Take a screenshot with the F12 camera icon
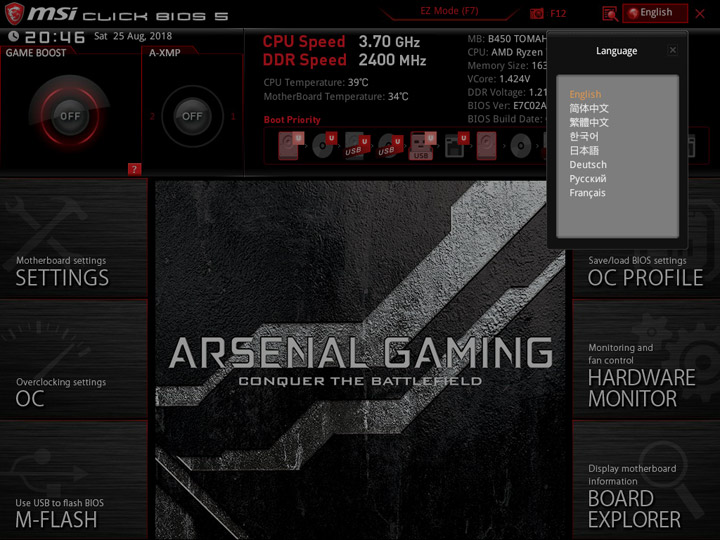The height and width of the screenshot is (540, 720). coord(536,13)
